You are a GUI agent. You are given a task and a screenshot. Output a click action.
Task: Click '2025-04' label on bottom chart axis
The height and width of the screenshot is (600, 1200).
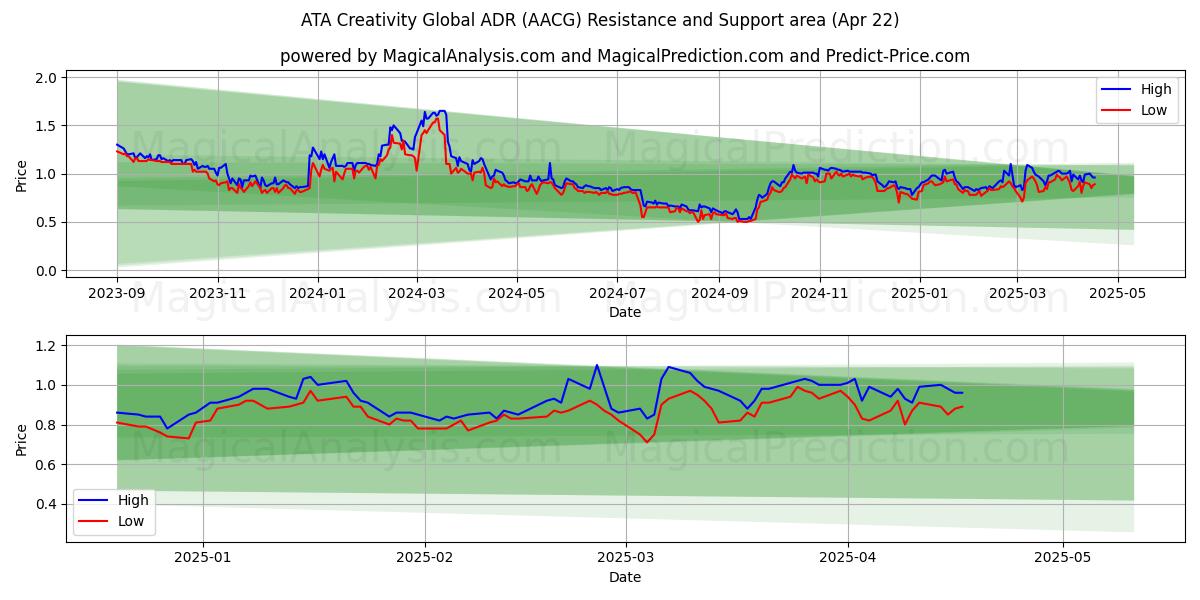point(848,558)
